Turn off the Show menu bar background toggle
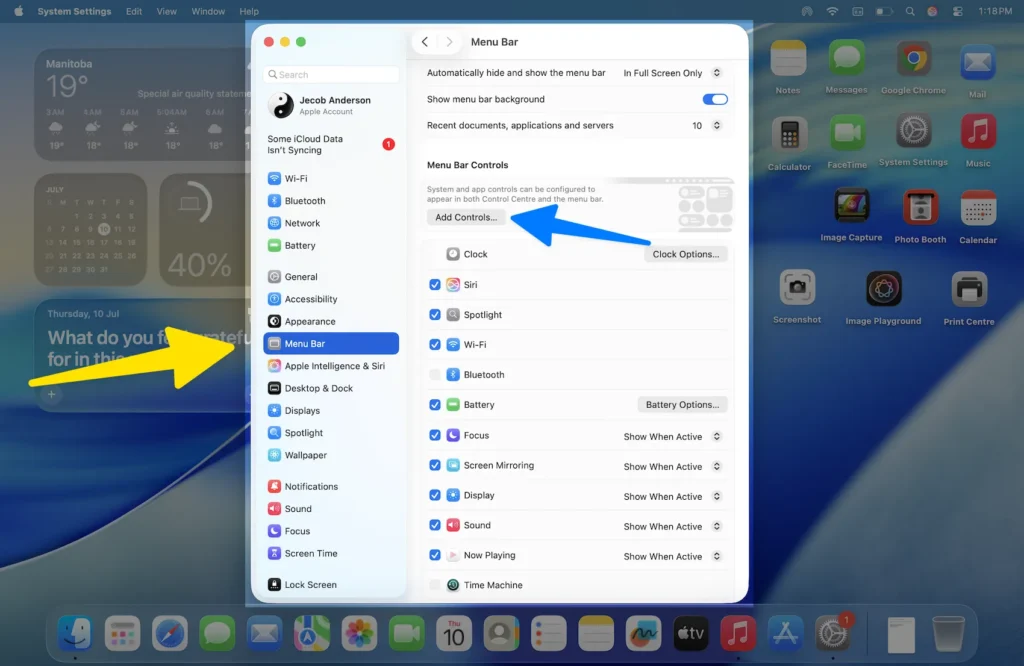 pyautogui.click(x=717, y=99)
